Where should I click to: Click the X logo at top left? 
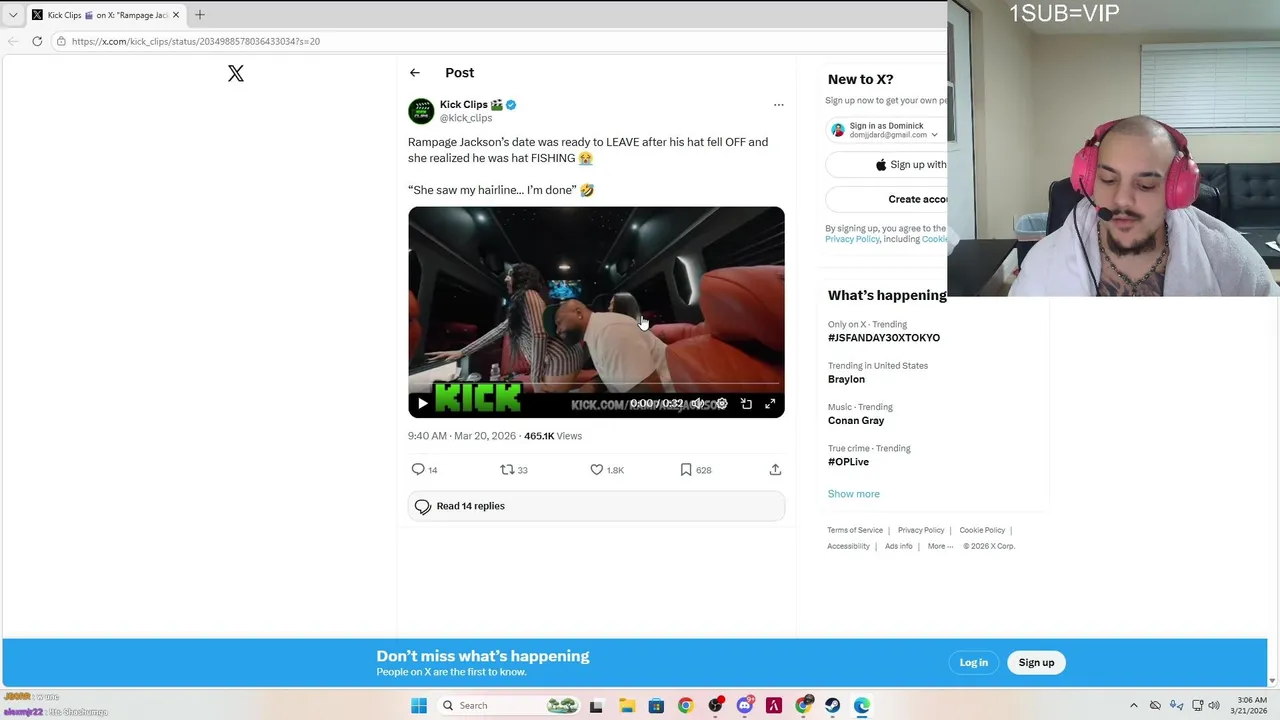click(x=236, y=73)
